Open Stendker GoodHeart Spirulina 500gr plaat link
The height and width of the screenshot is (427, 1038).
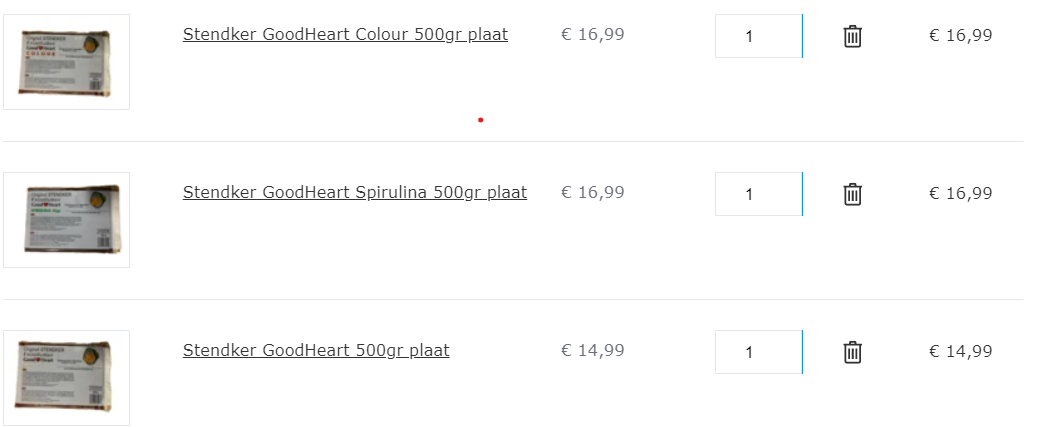pyautogui.click(x=354, y=192)
